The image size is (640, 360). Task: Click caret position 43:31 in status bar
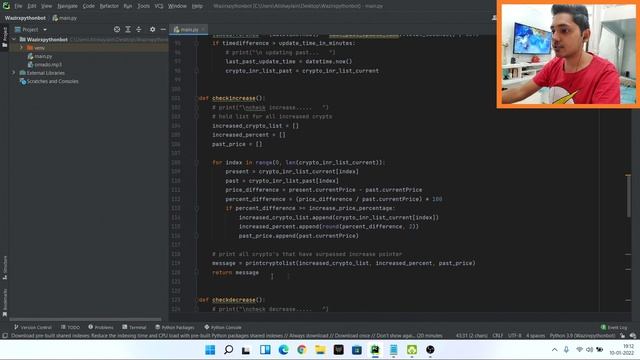[471, 336]
